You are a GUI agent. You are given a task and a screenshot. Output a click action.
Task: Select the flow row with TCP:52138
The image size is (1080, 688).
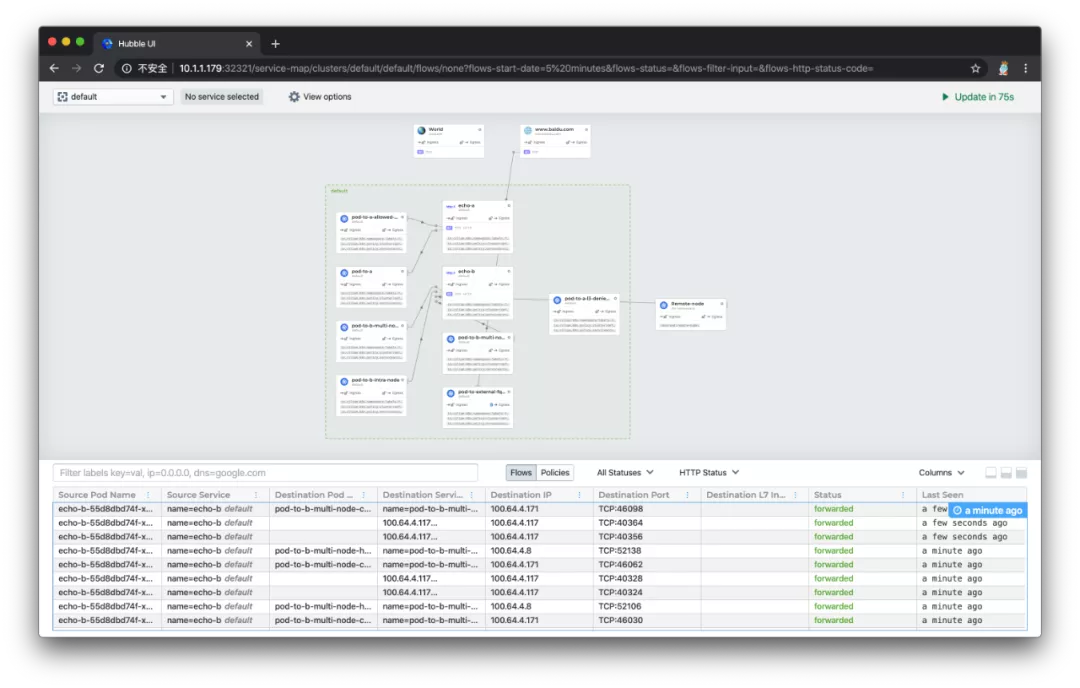(540, 550)
